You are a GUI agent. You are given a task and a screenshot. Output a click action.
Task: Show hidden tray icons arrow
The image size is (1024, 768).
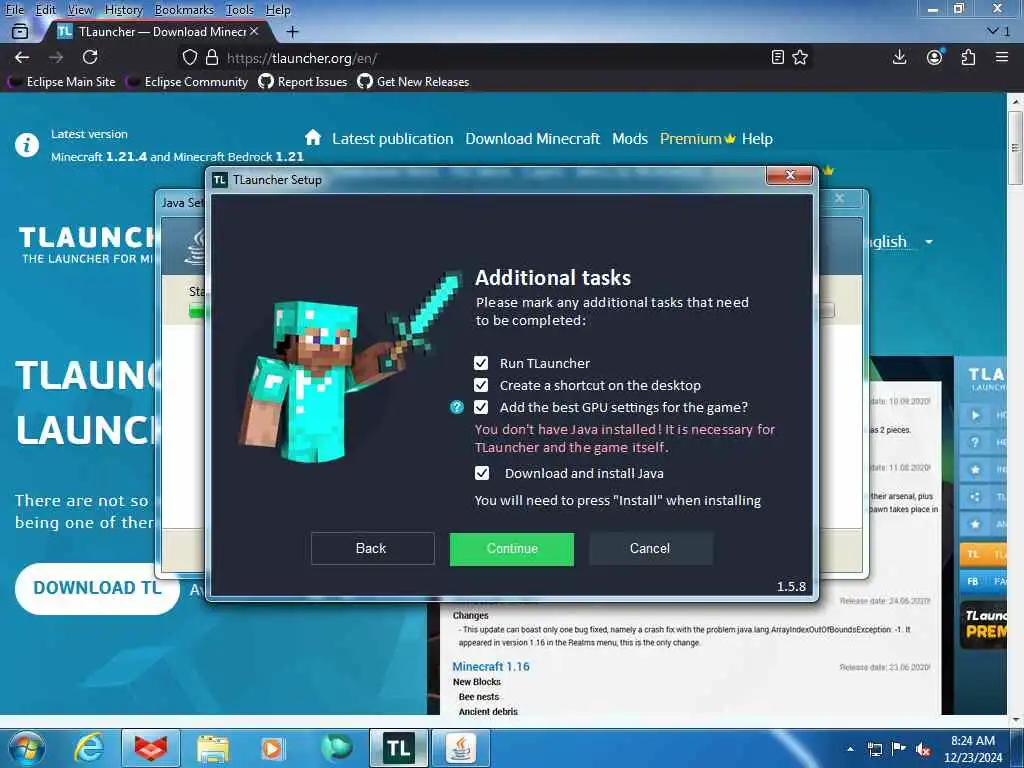[850, 749]
